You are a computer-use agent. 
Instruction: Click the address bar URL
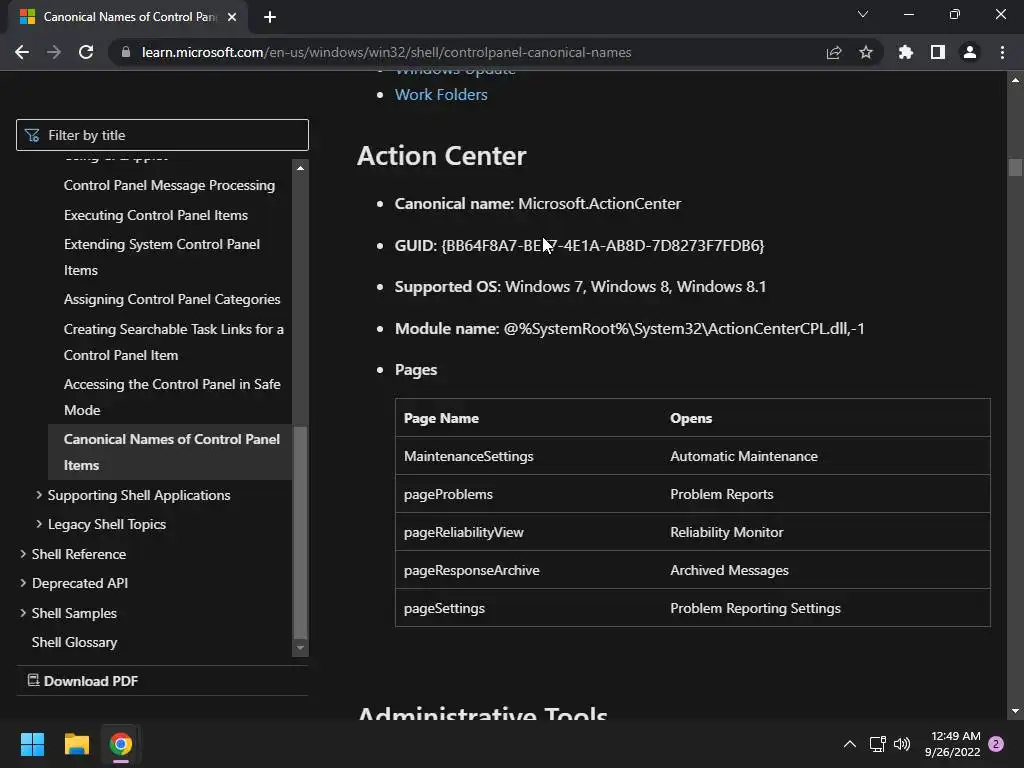(x=387, y=52)
